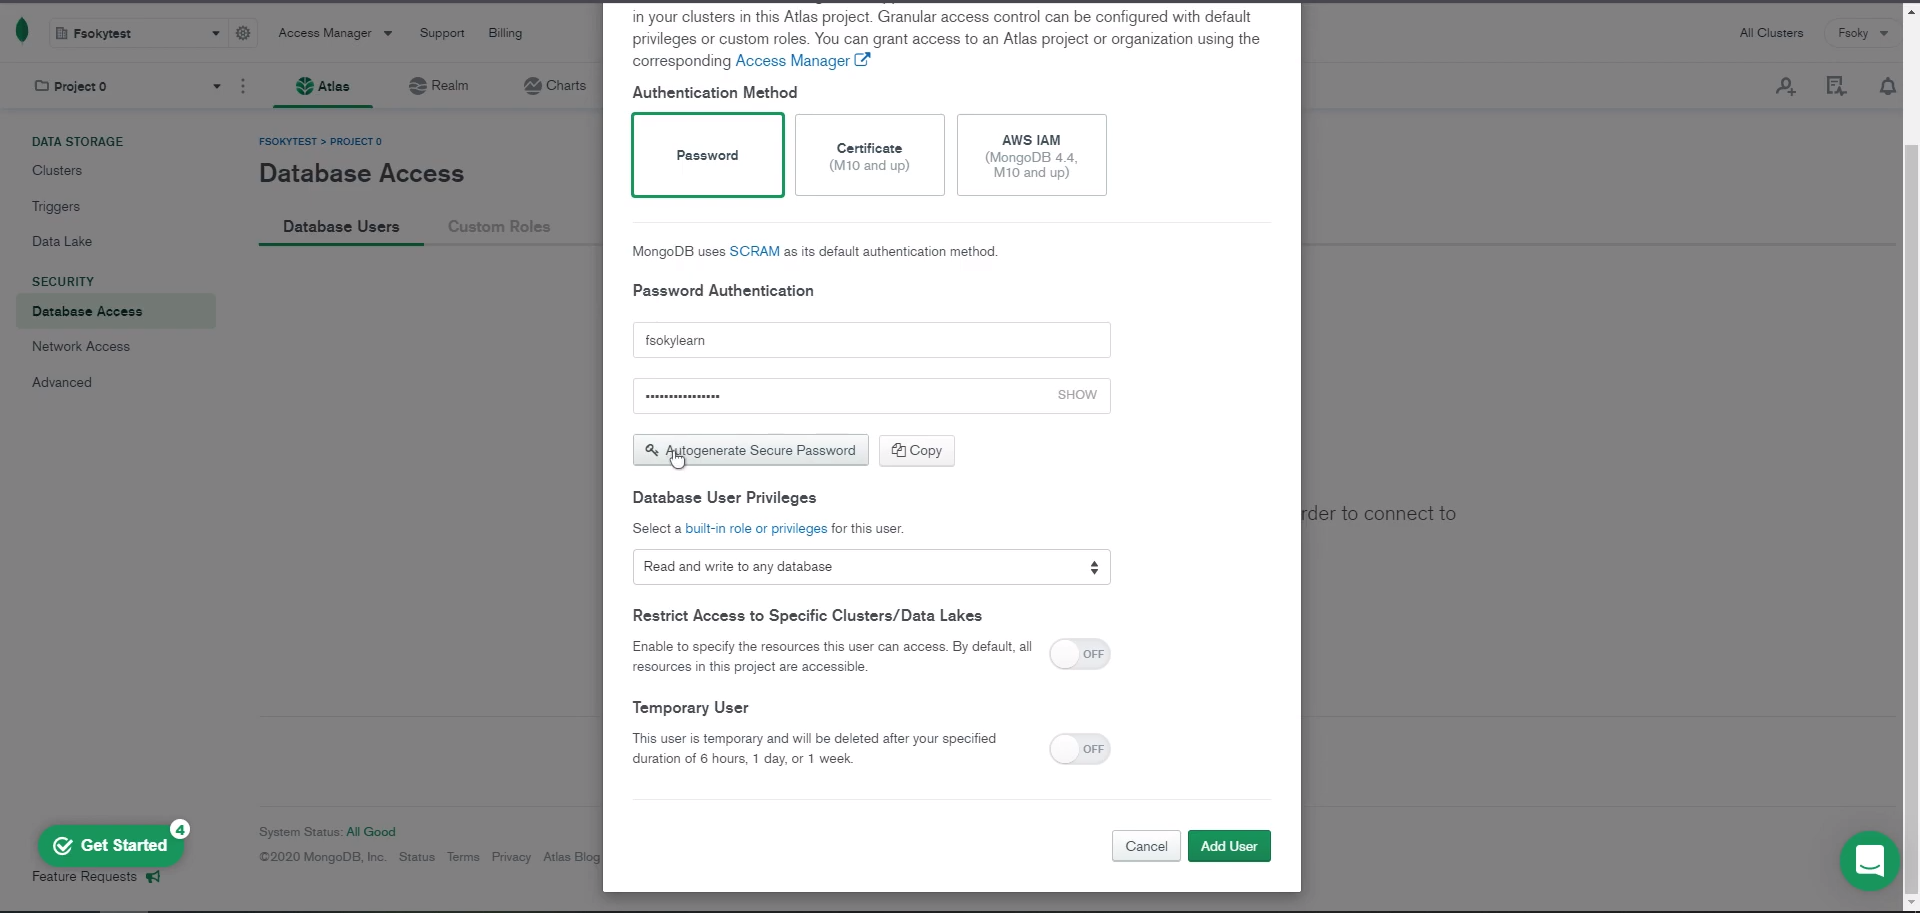Open Triggers in the sidebar
The image size is (1920, 913).
point(56,206)
